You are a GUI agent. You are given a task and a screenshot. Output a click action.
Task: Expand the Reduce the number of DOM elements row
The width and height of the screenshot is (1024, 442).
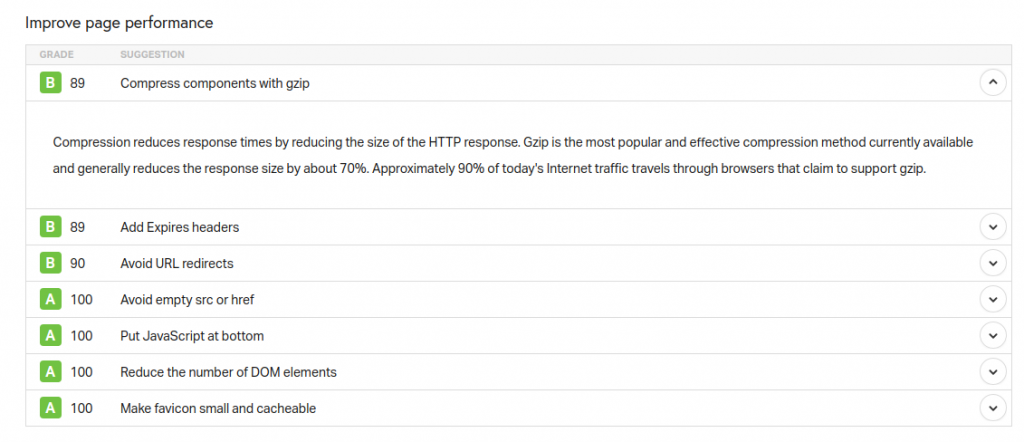click(992, 372)
